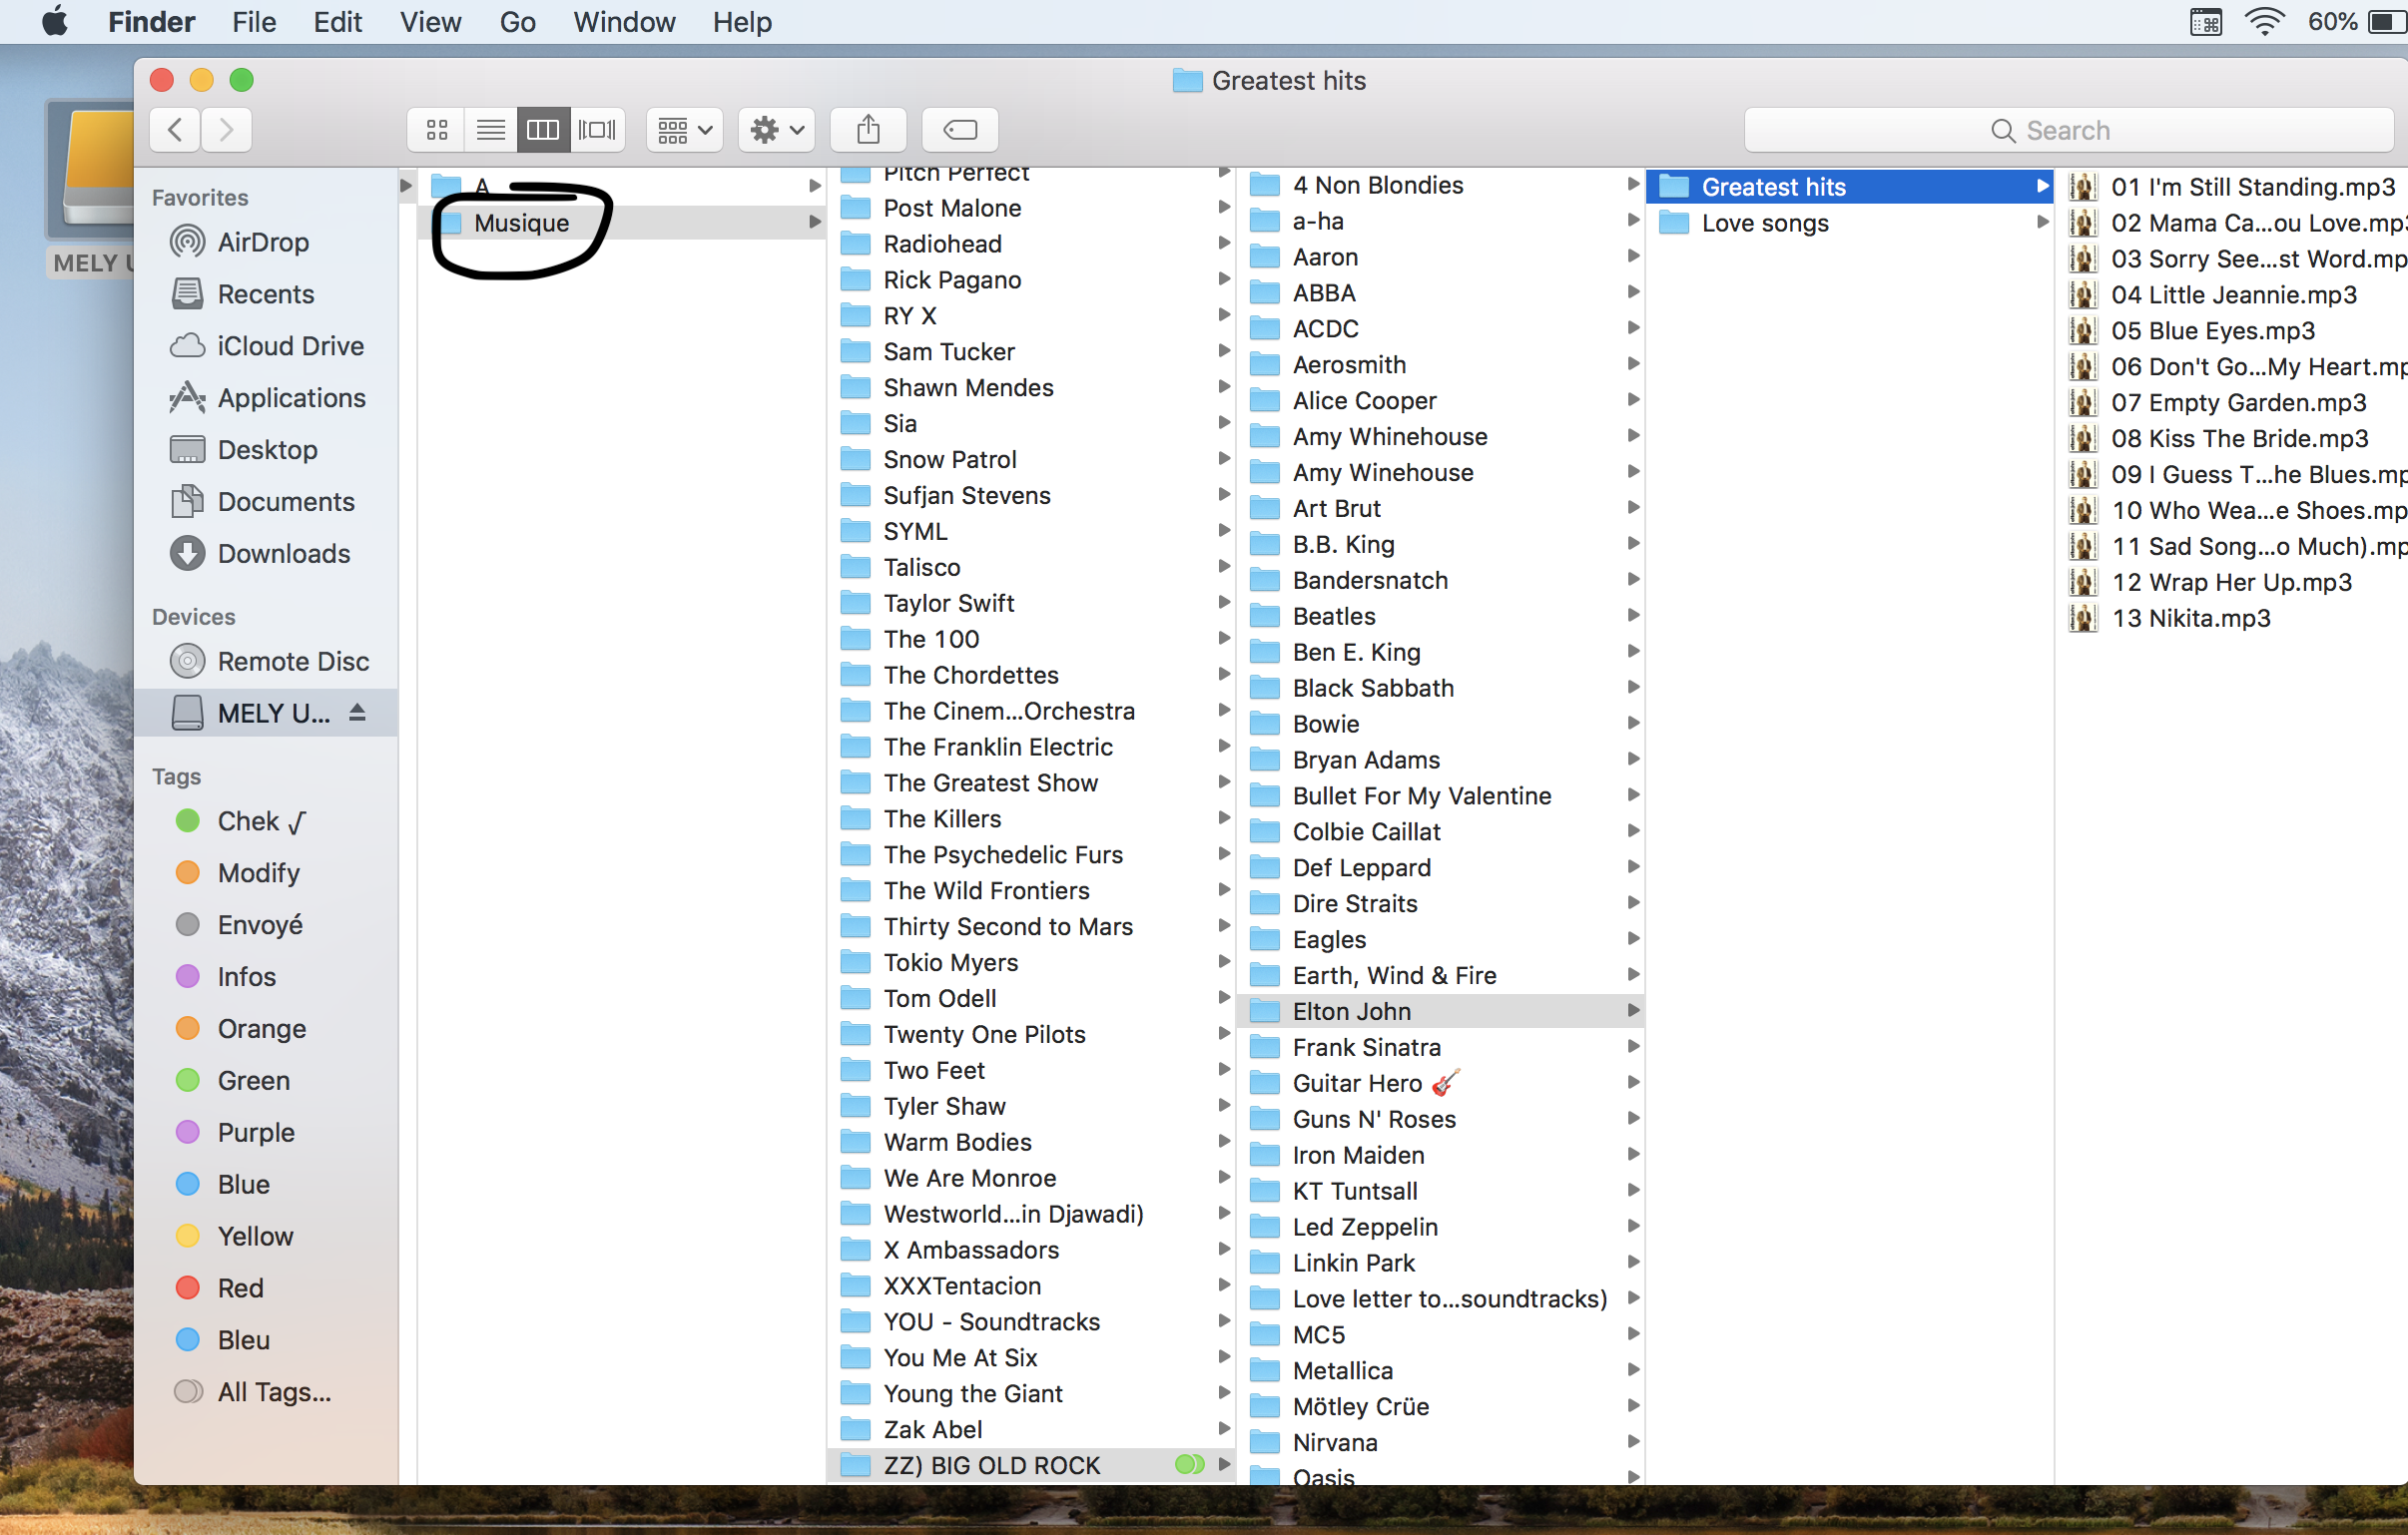The image size is (2408, 1535).
Task: Open the Go menu
Action: coord(517,22)
